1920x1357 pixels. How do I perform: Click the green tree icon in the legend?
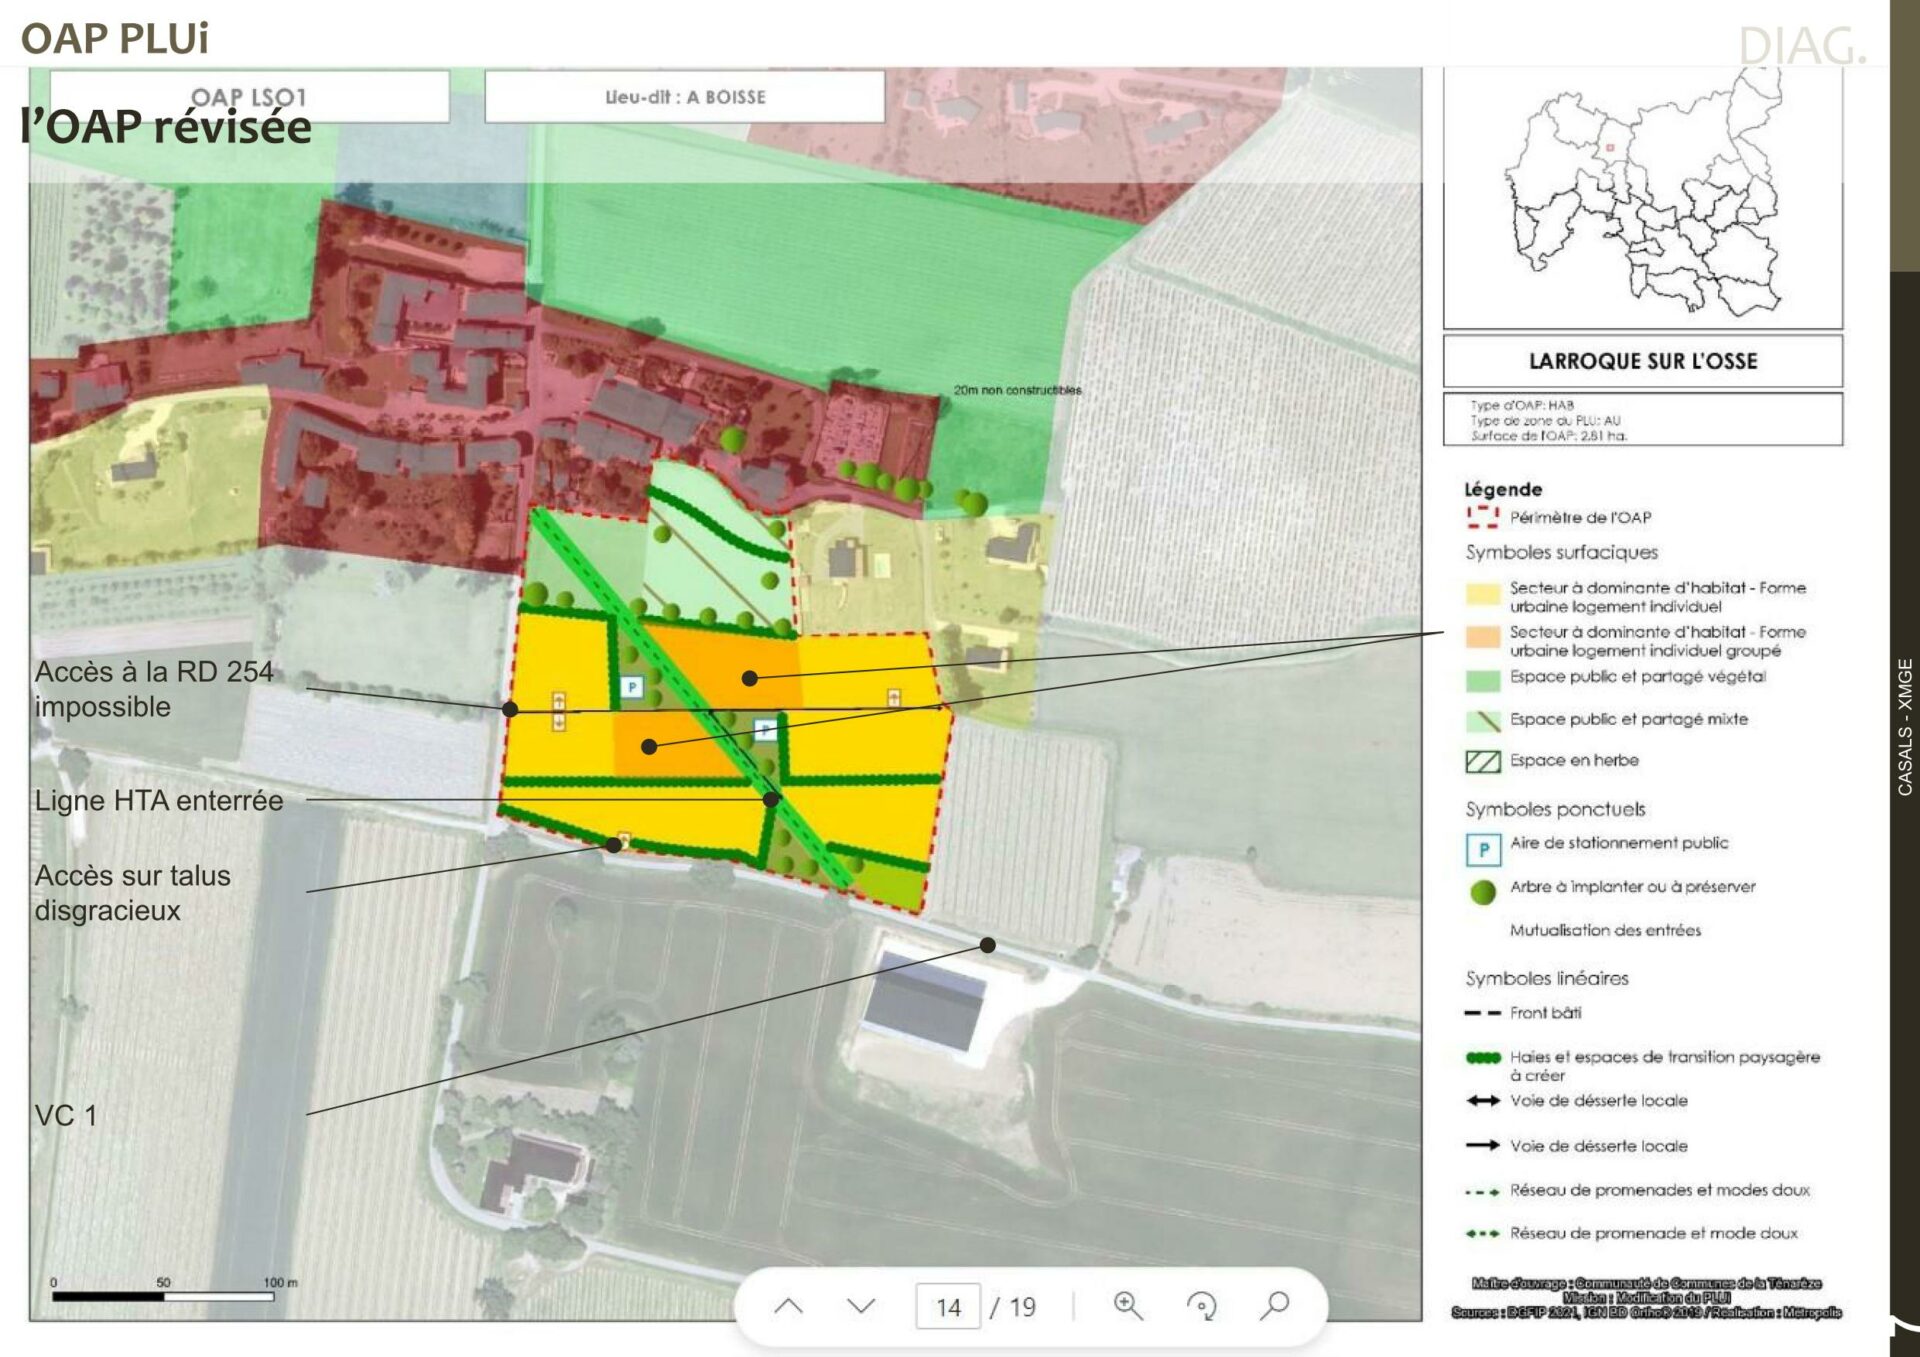click(1483, 892)
